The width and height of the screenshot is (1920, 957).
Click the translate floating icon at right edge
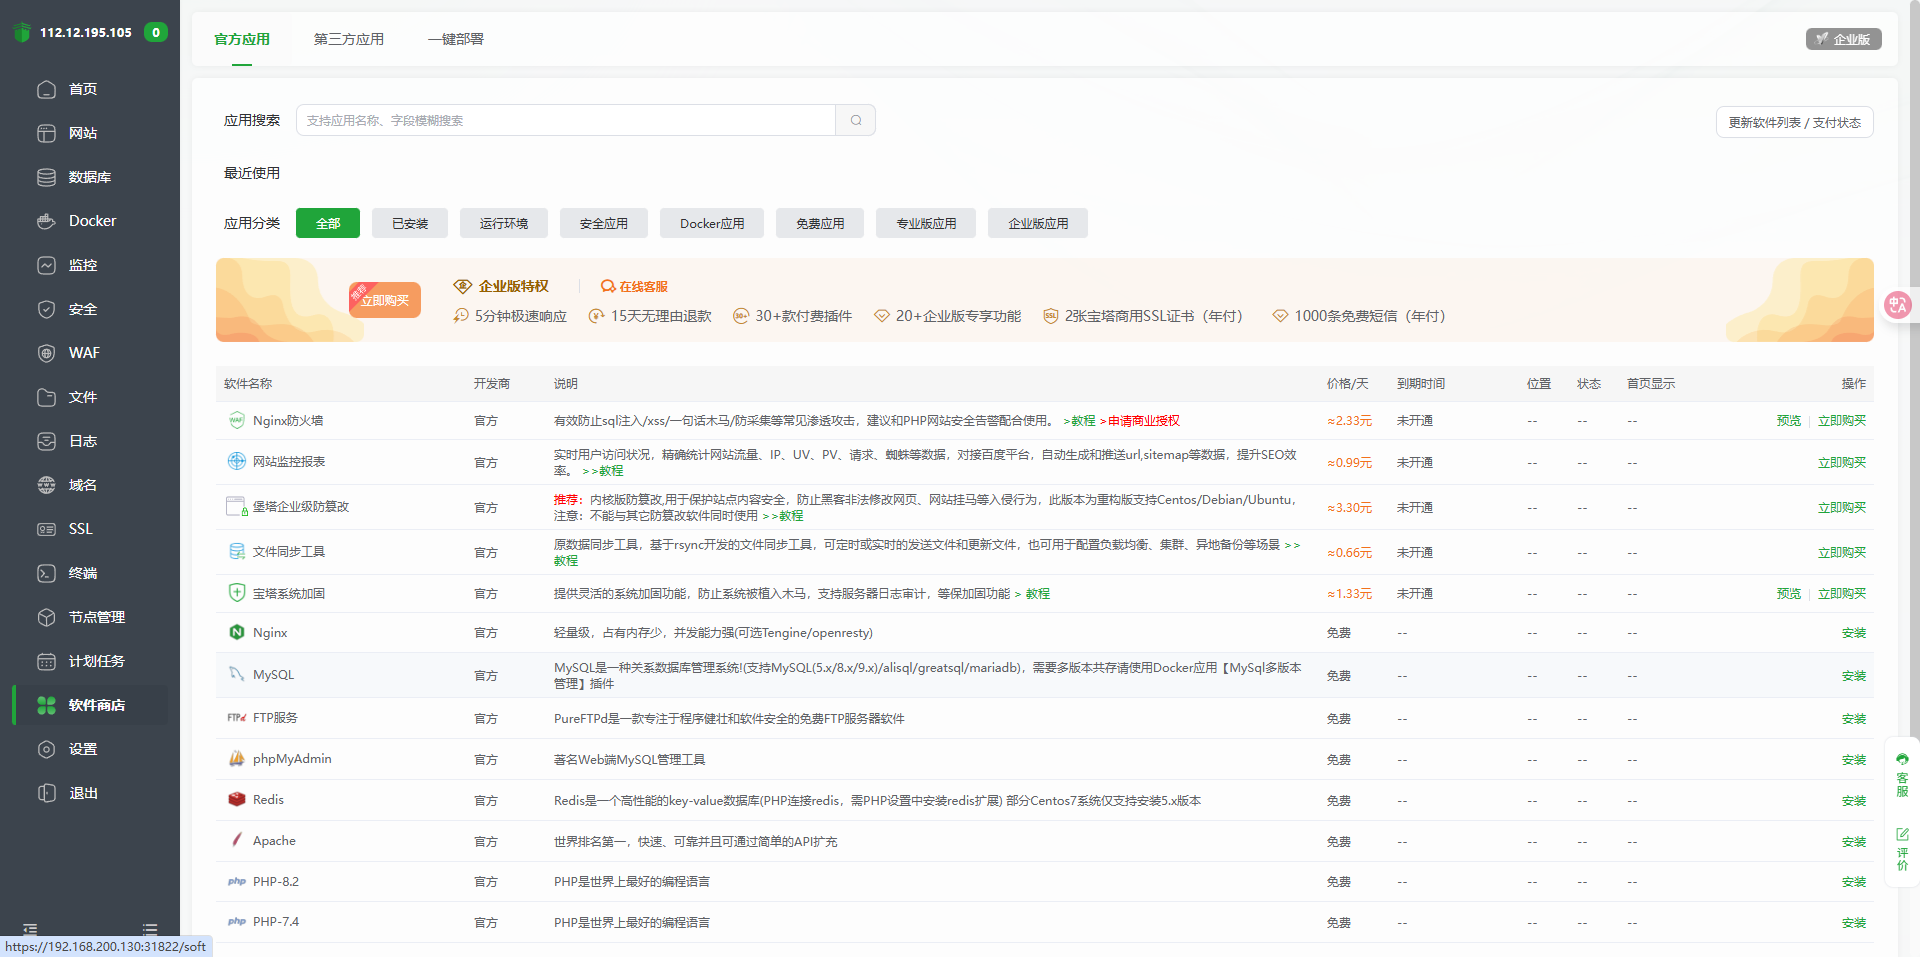(x=1897, y=305)
